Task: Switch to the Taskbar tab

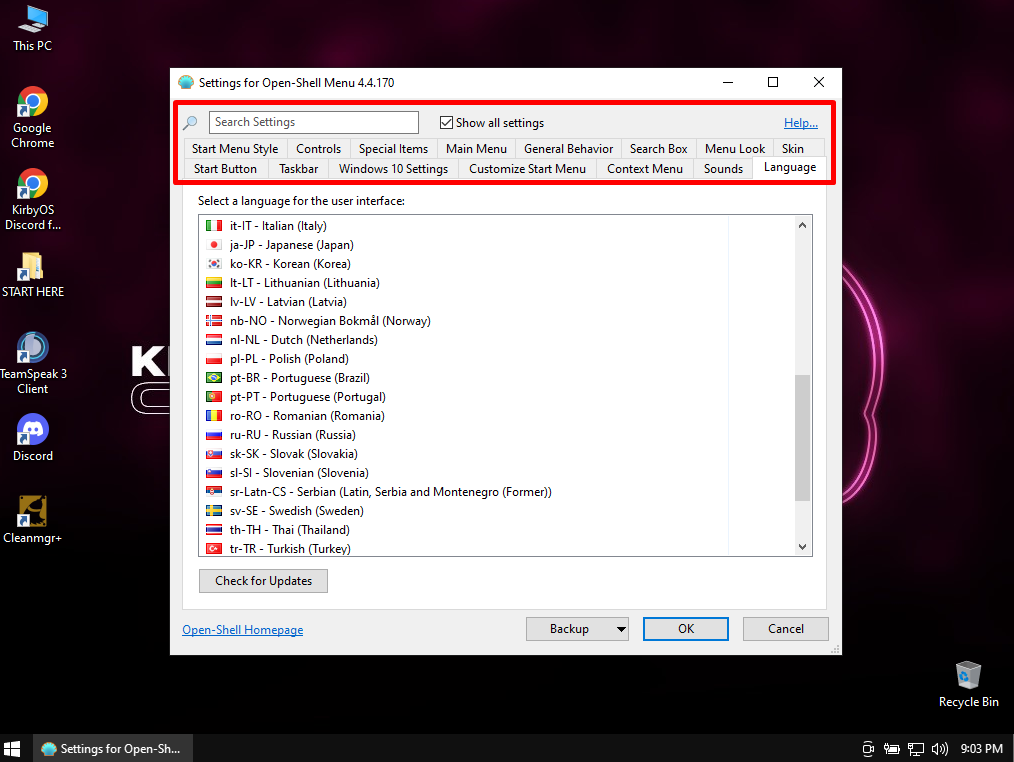Action: [x=298, y=169]
